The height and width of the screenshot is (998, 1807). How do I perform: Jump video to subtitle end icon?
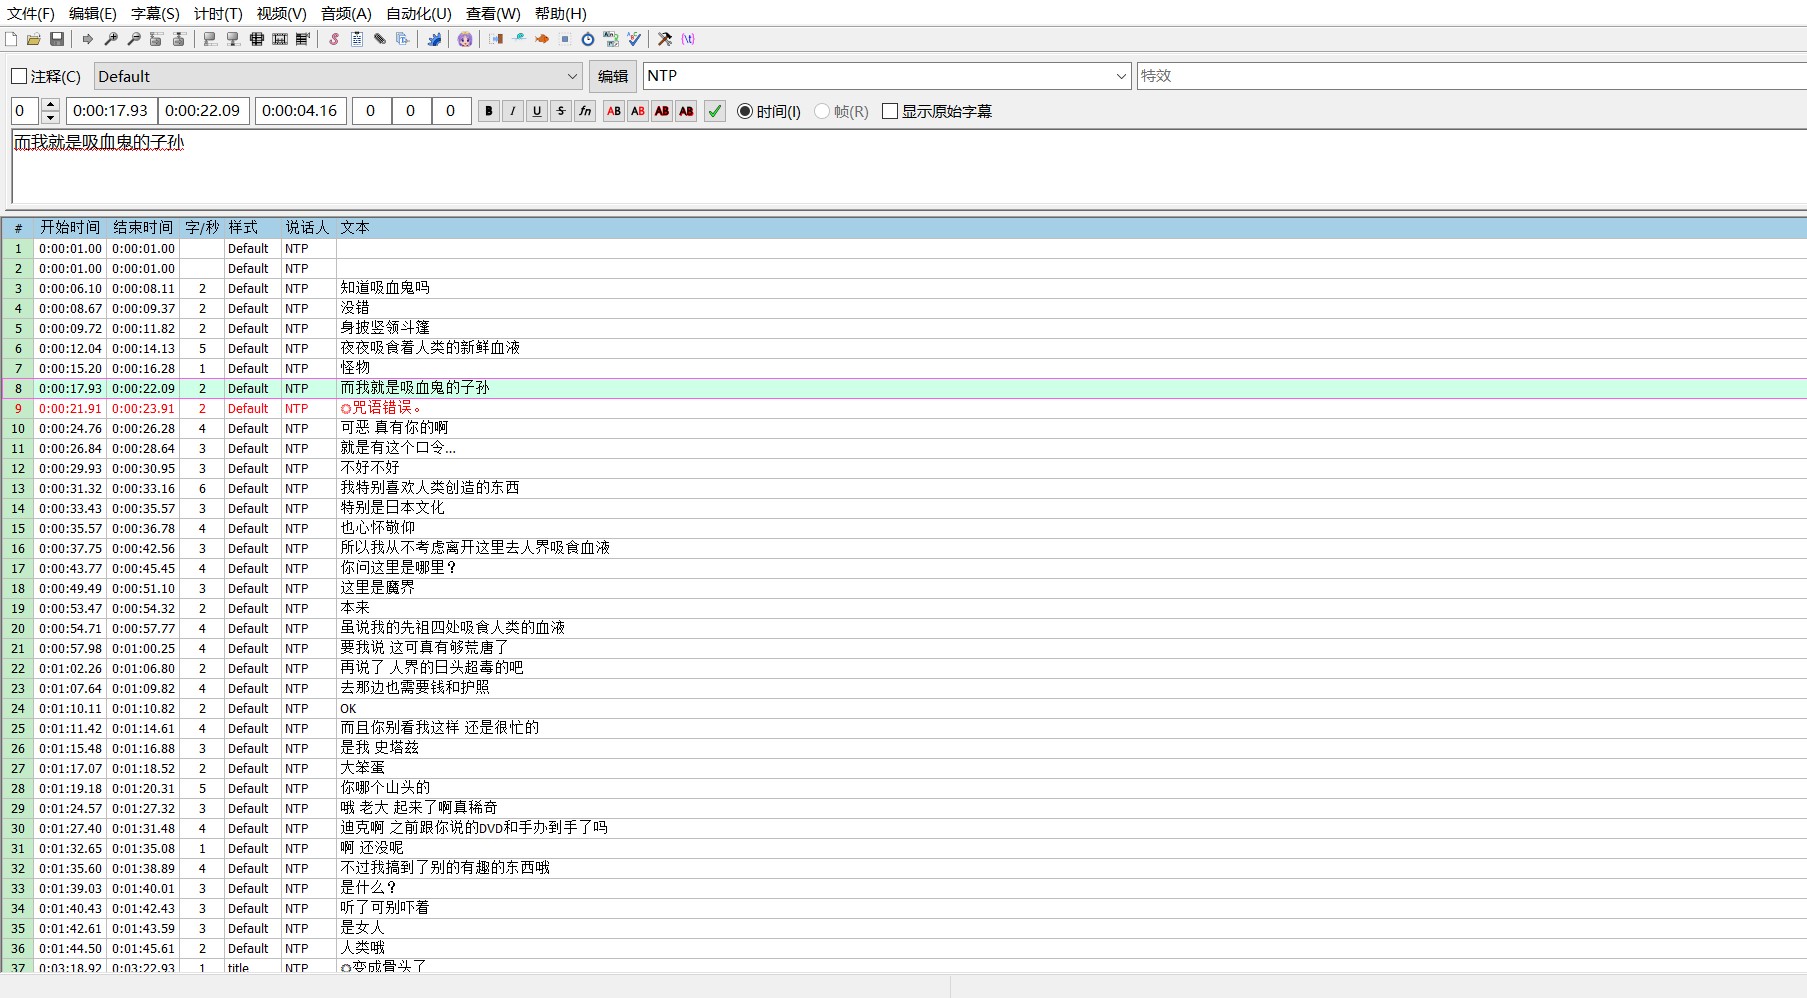point(179,39)
